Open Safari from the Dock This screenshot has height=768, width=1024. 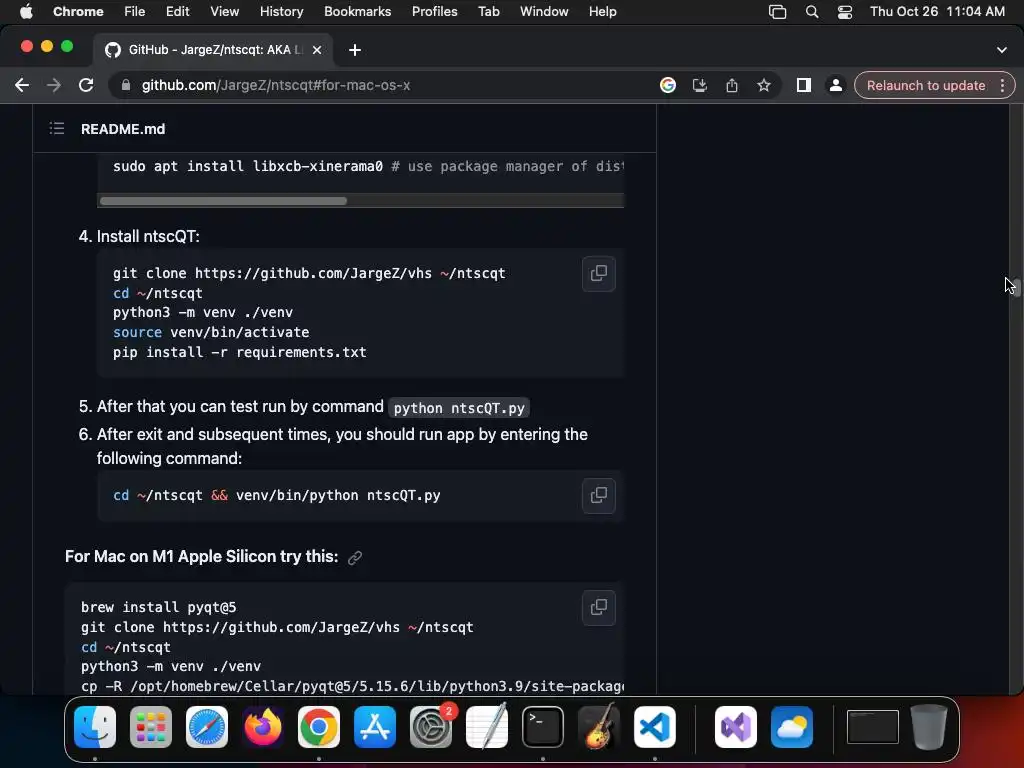pos(207,727)
